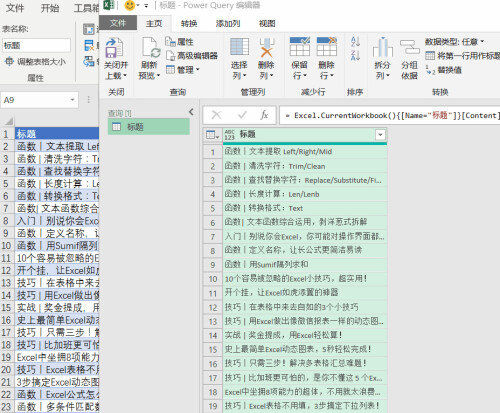Click Replace Values (替换值)
500x413 pixels.
point(444,70)
